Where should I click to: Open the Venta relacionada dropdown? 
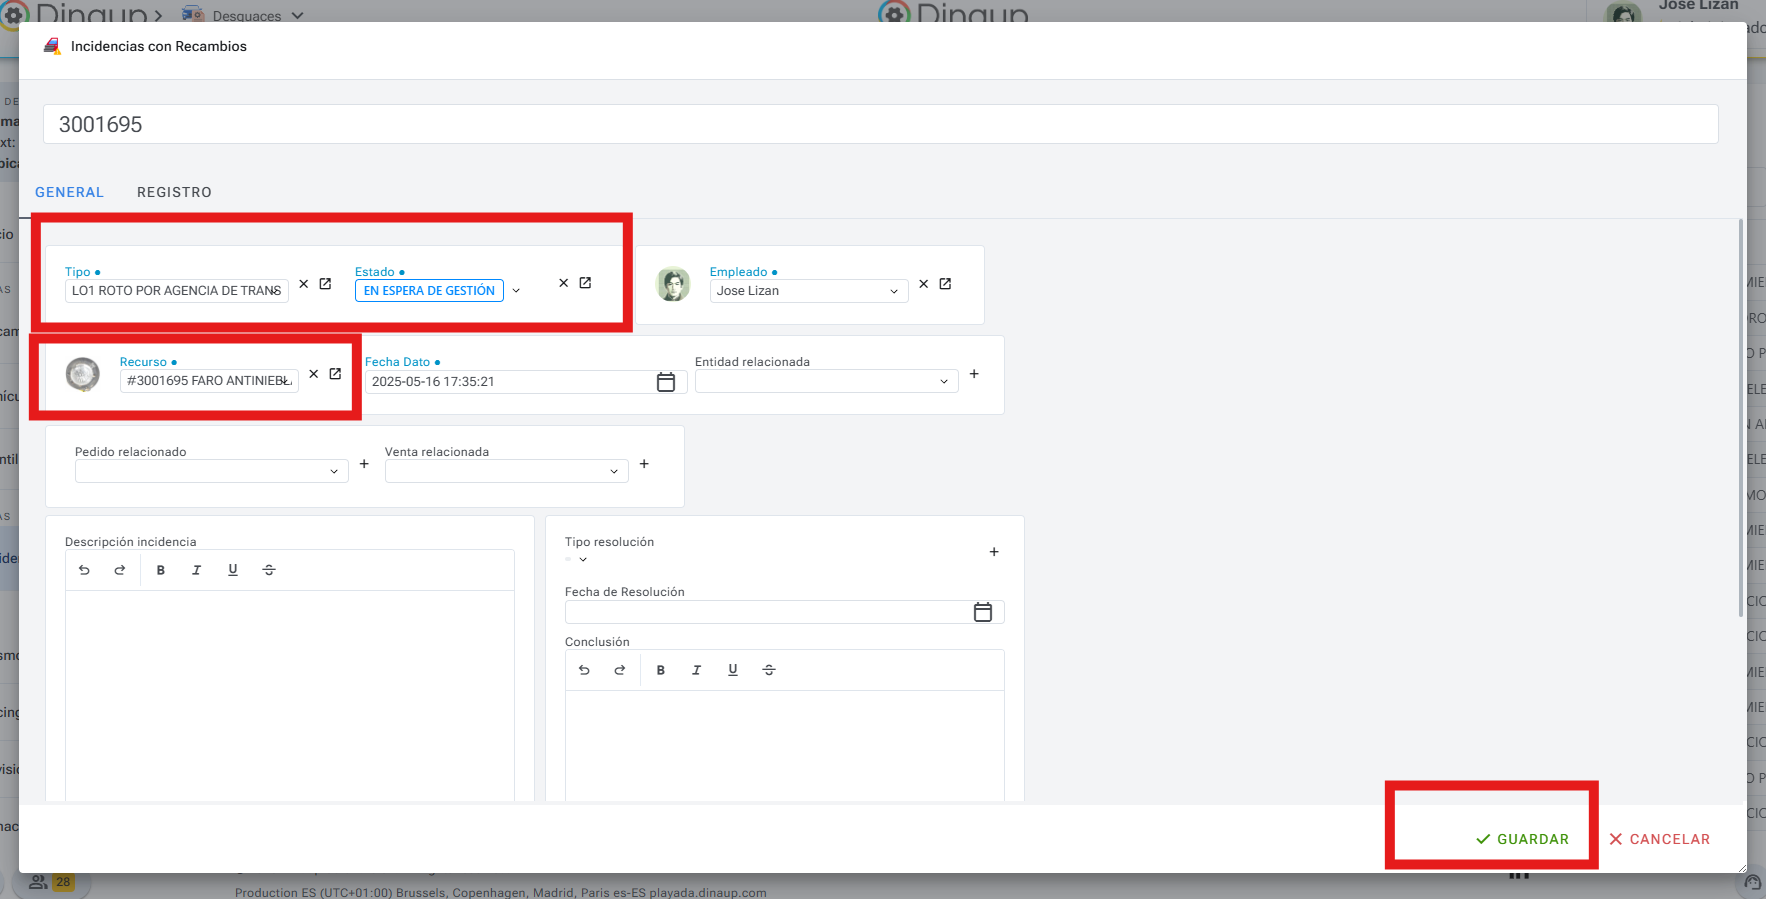click(x=614, y=471)
